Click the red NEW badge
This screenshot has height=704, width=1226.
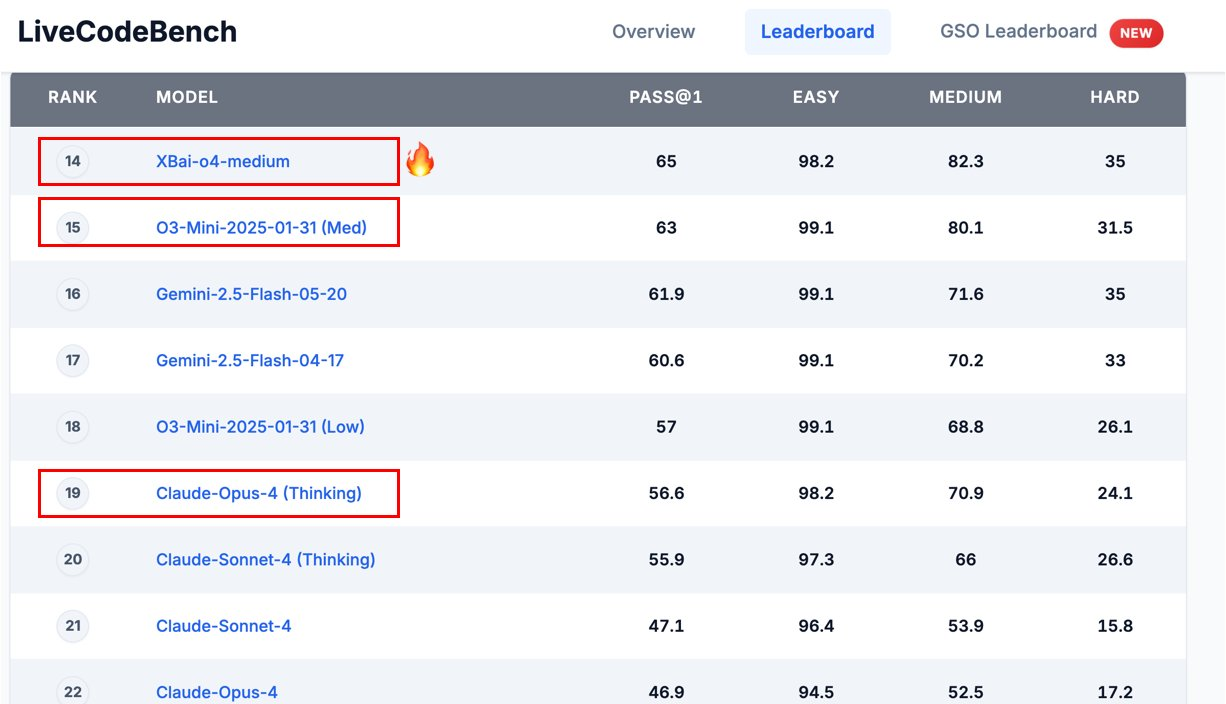[1136, 32]
